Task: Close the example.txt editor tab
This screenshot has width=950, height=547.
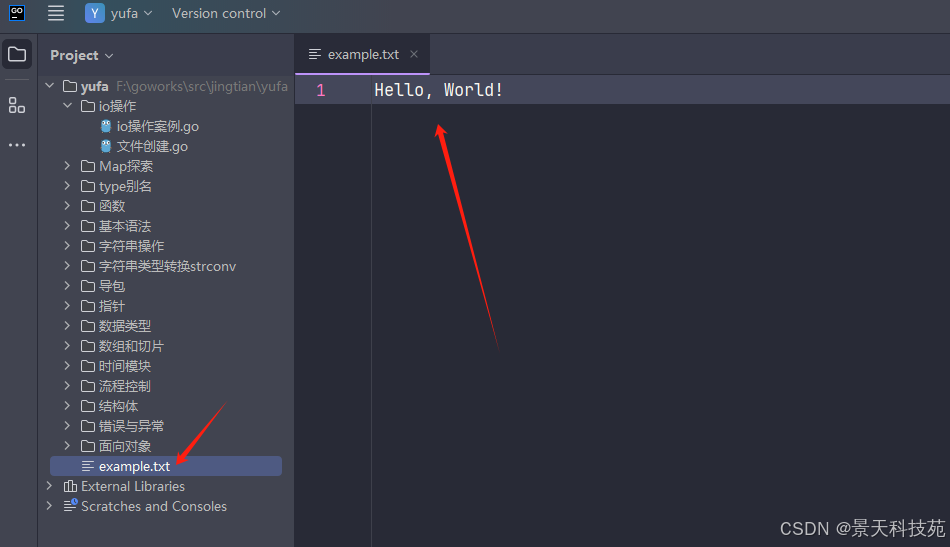Action: (x=415, y=54)
